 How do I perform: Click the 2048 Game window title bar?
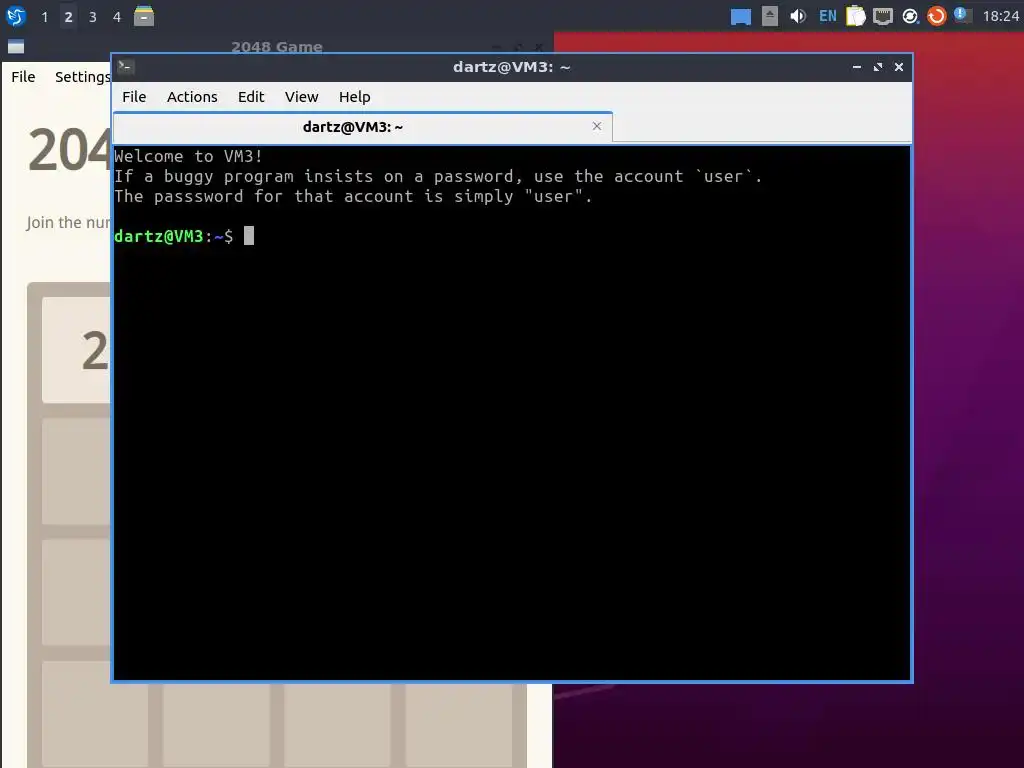point(277,46)
